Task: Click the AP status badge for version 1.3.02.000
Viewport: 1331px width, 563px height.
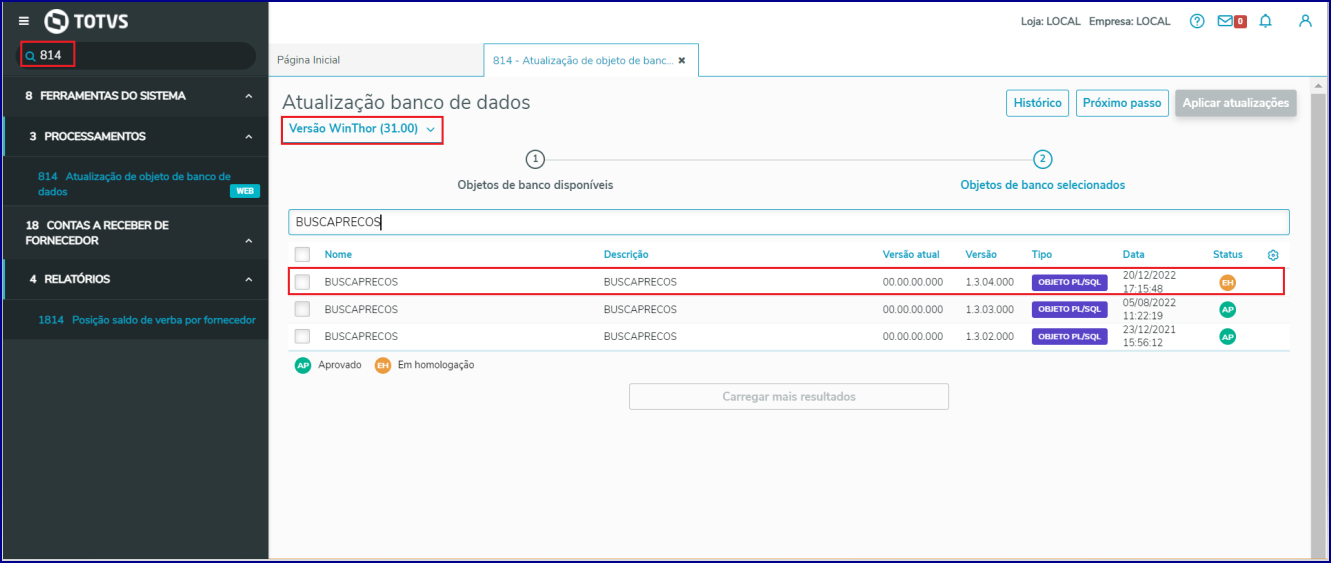Action: click(1227, 337)
